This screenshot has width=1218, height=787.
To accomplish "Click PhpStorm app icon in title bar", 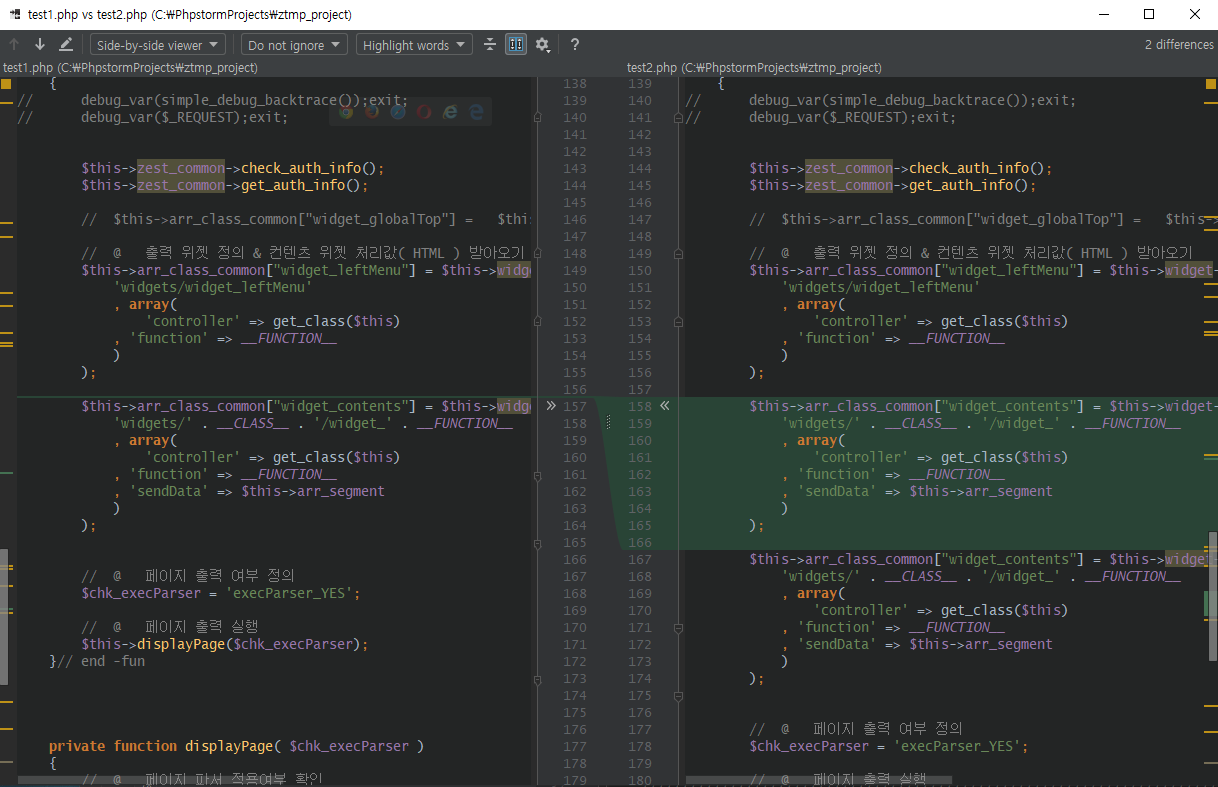I will point(14,15).
